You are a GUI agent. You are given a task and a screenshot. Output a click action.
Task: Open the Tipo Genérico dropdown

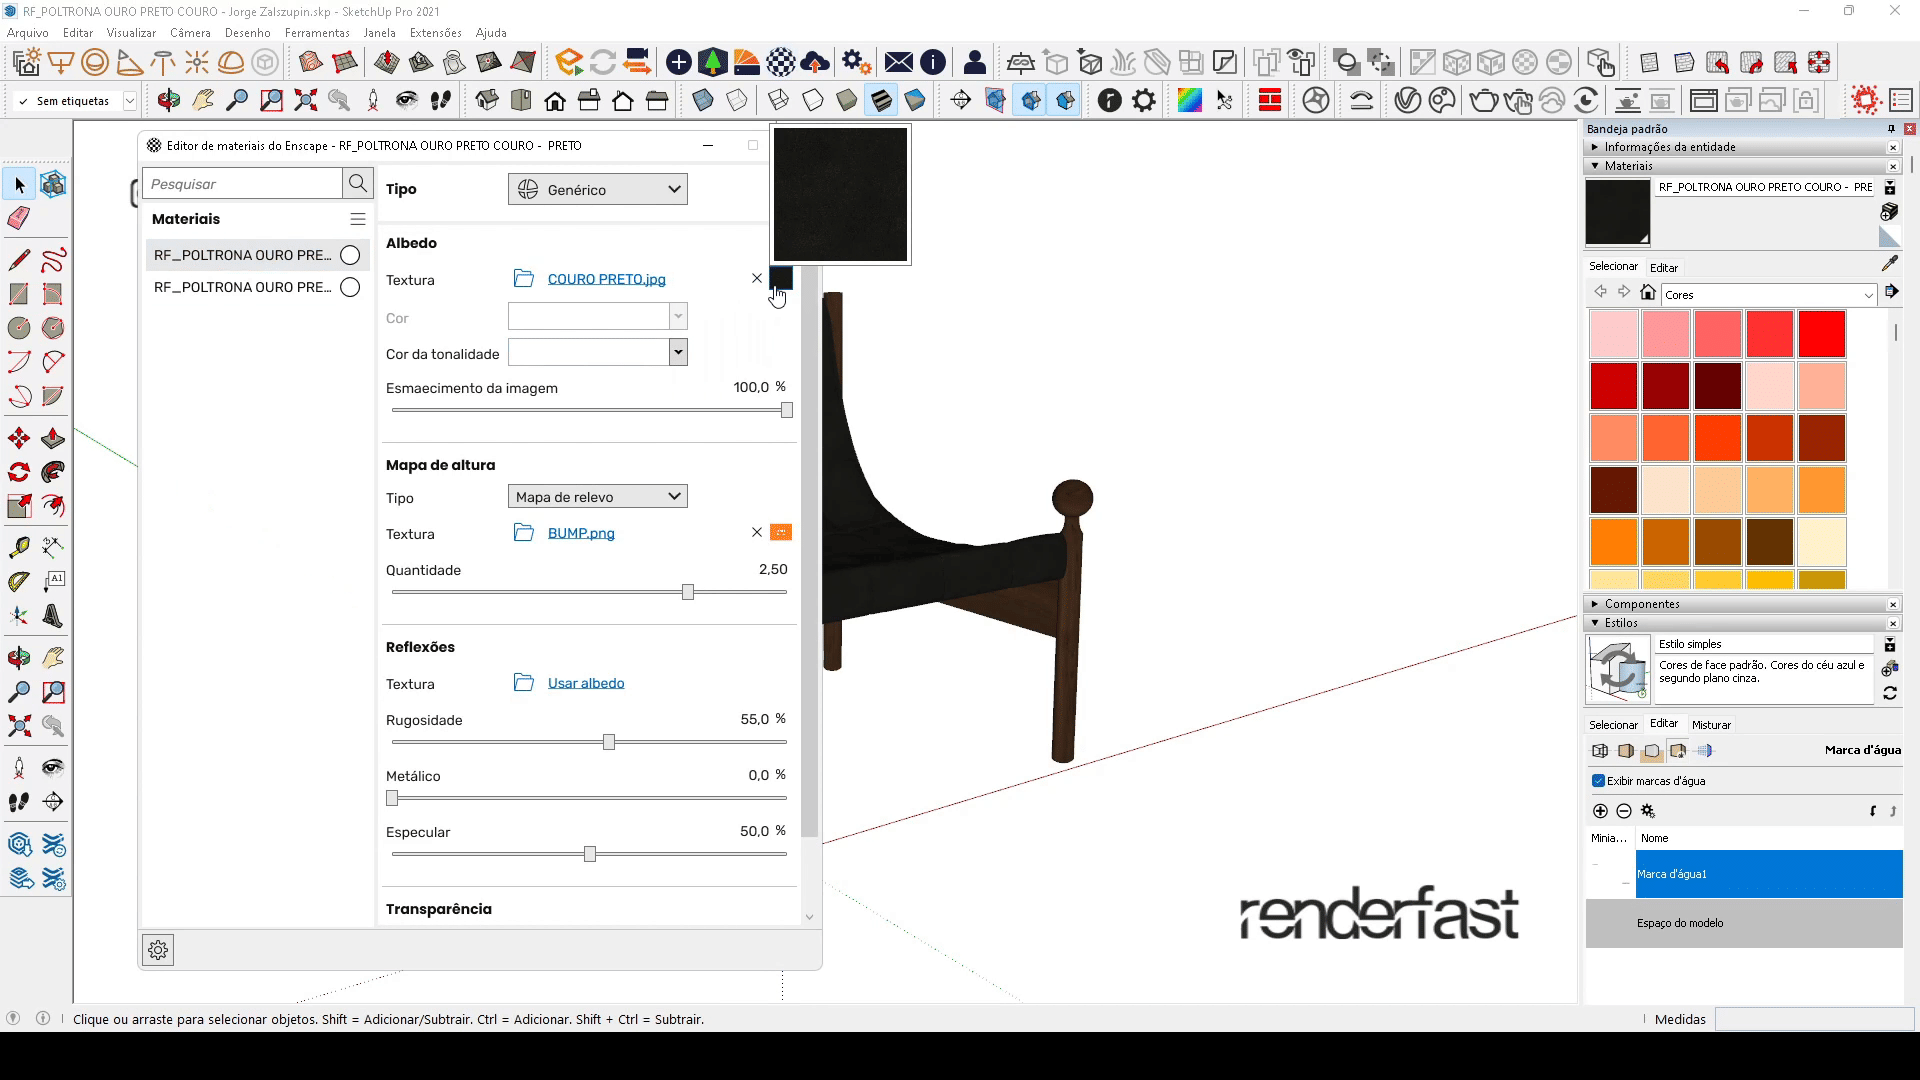597,190
